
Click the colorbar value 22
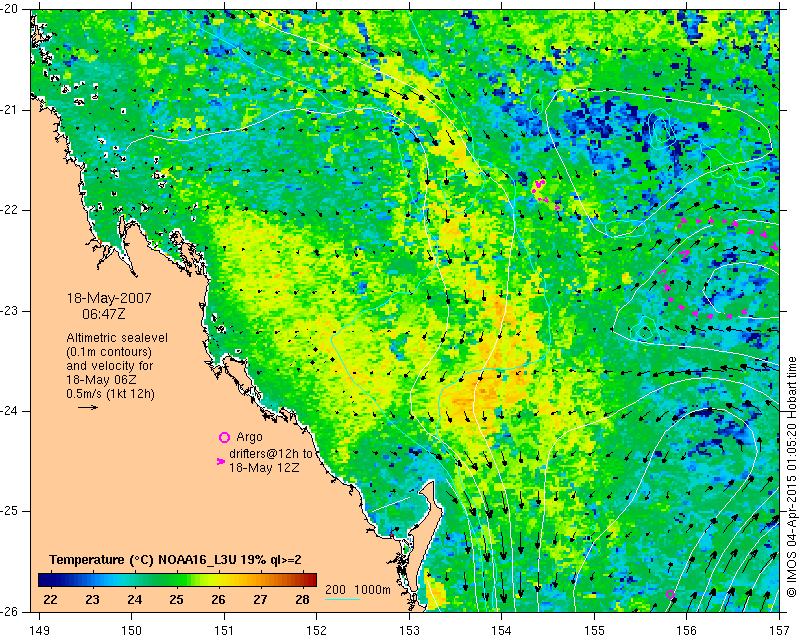coord(50,600)
